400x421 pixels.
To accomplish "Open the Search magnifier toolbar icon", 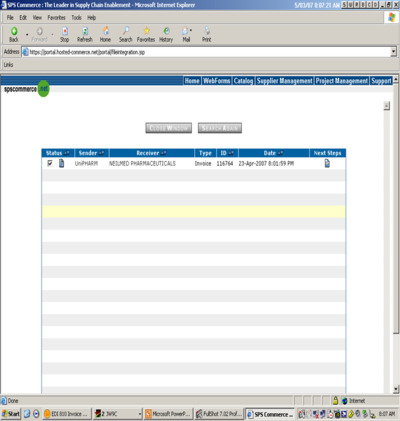I will [x=126, y=31].
